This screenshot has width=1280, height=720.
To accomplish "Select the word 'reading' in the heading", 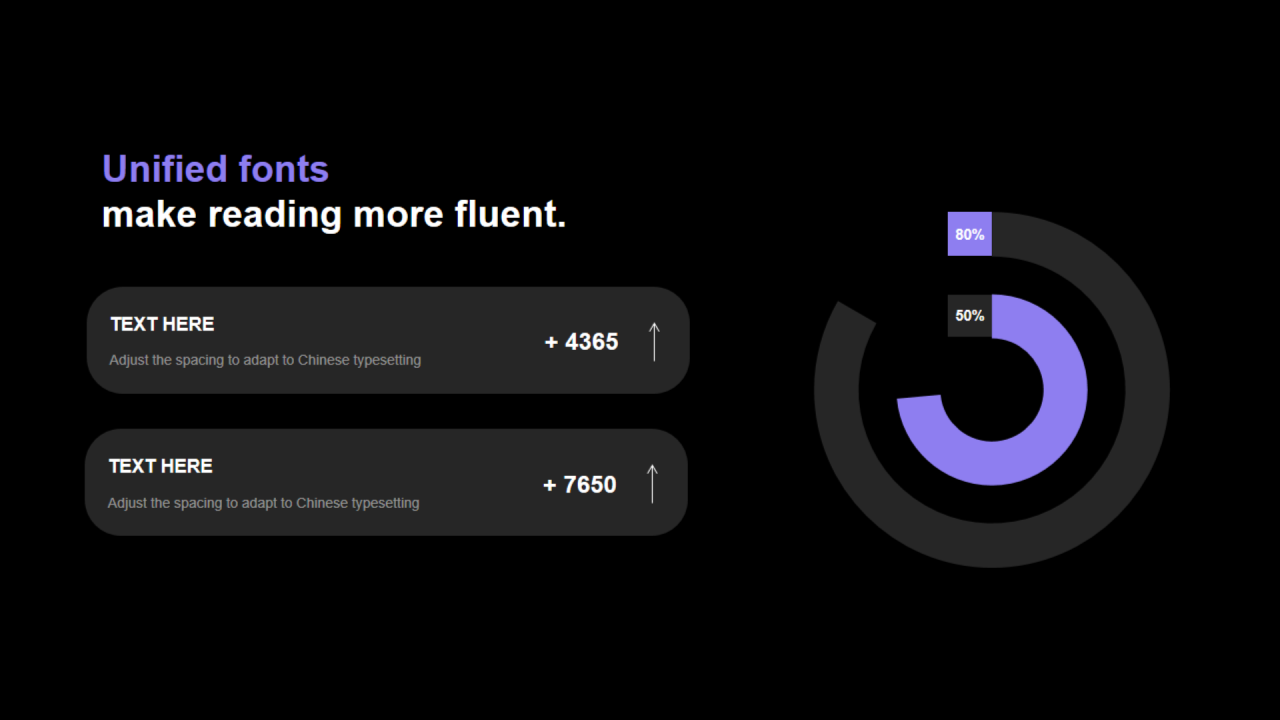I will click(x=275, y=214).
